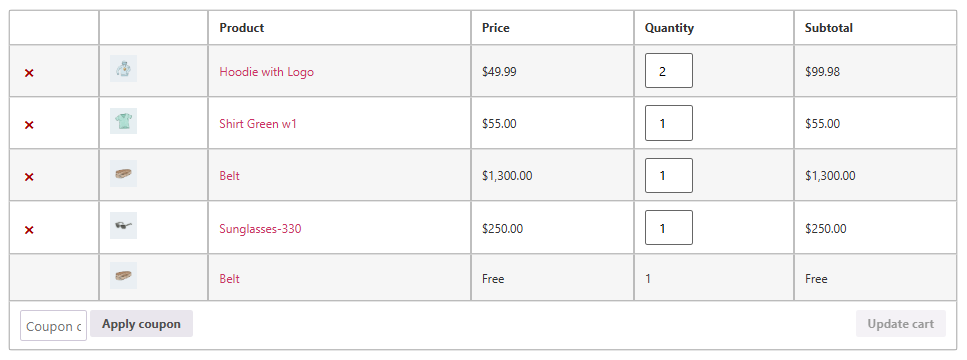Remove Hoodie with Logo from cart
The width and height of the screenshot is (967, 360).
coord(29,73)
